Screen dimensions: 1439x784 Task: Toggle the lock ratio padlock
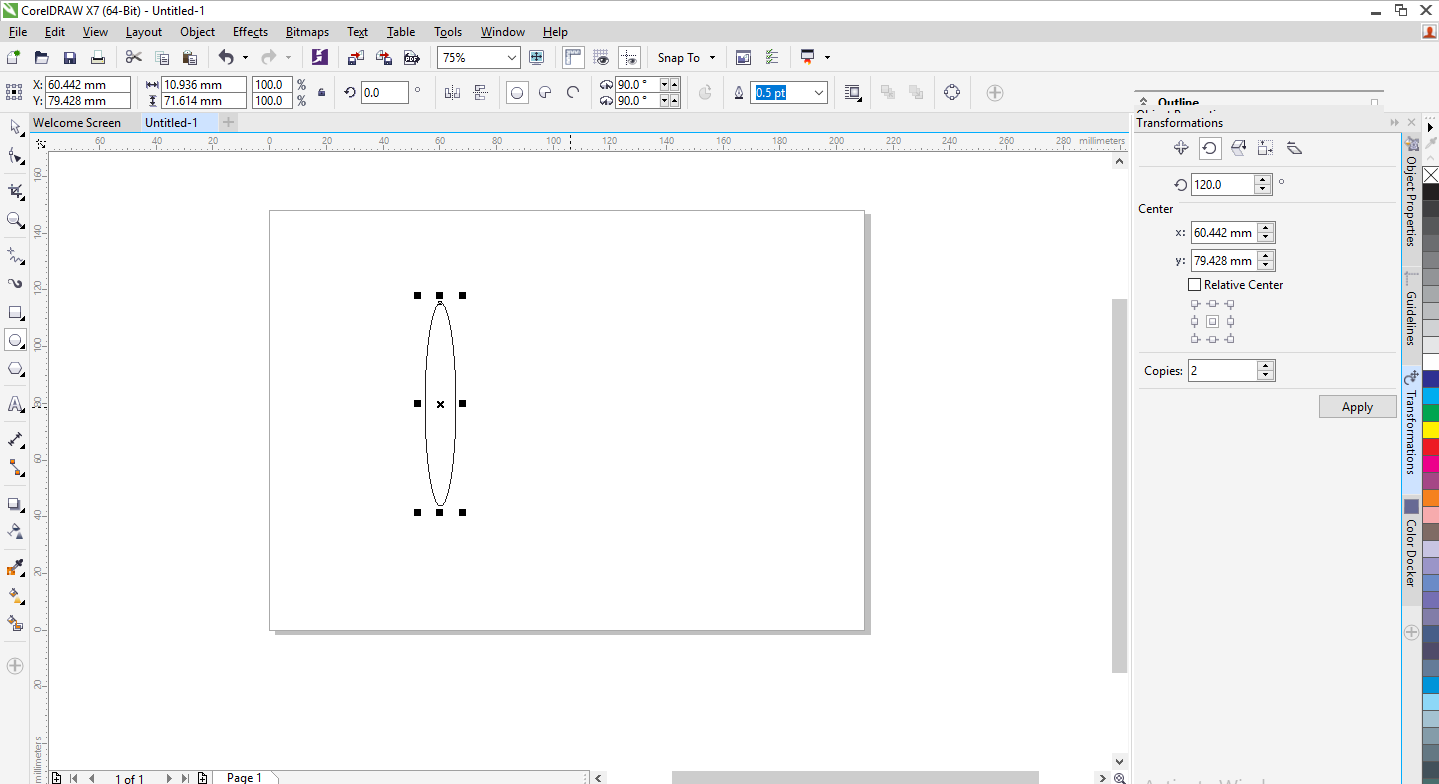(321, 93)
